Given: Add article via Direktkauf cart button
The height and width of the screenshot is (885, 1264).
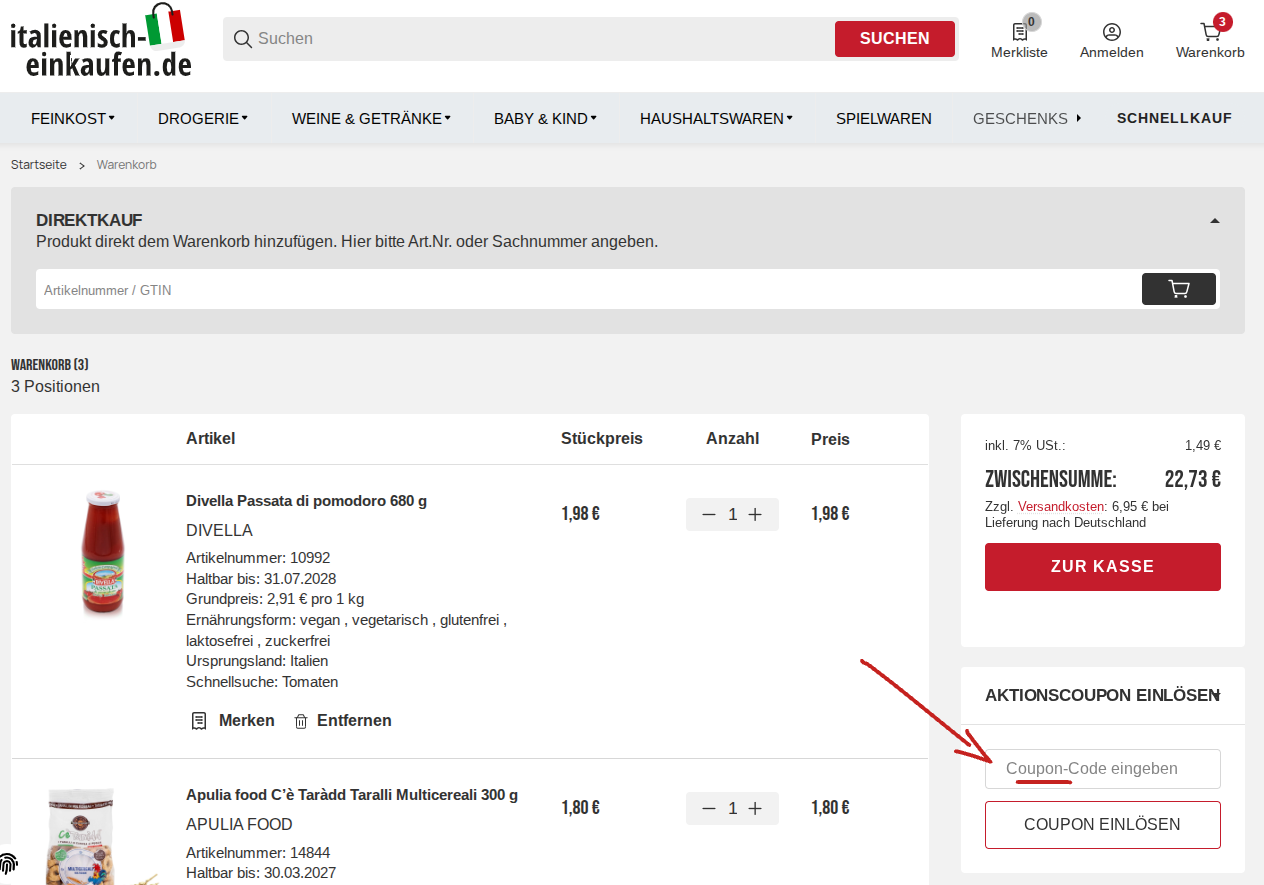Looking at the screenshot, I should pos(1179,289).
